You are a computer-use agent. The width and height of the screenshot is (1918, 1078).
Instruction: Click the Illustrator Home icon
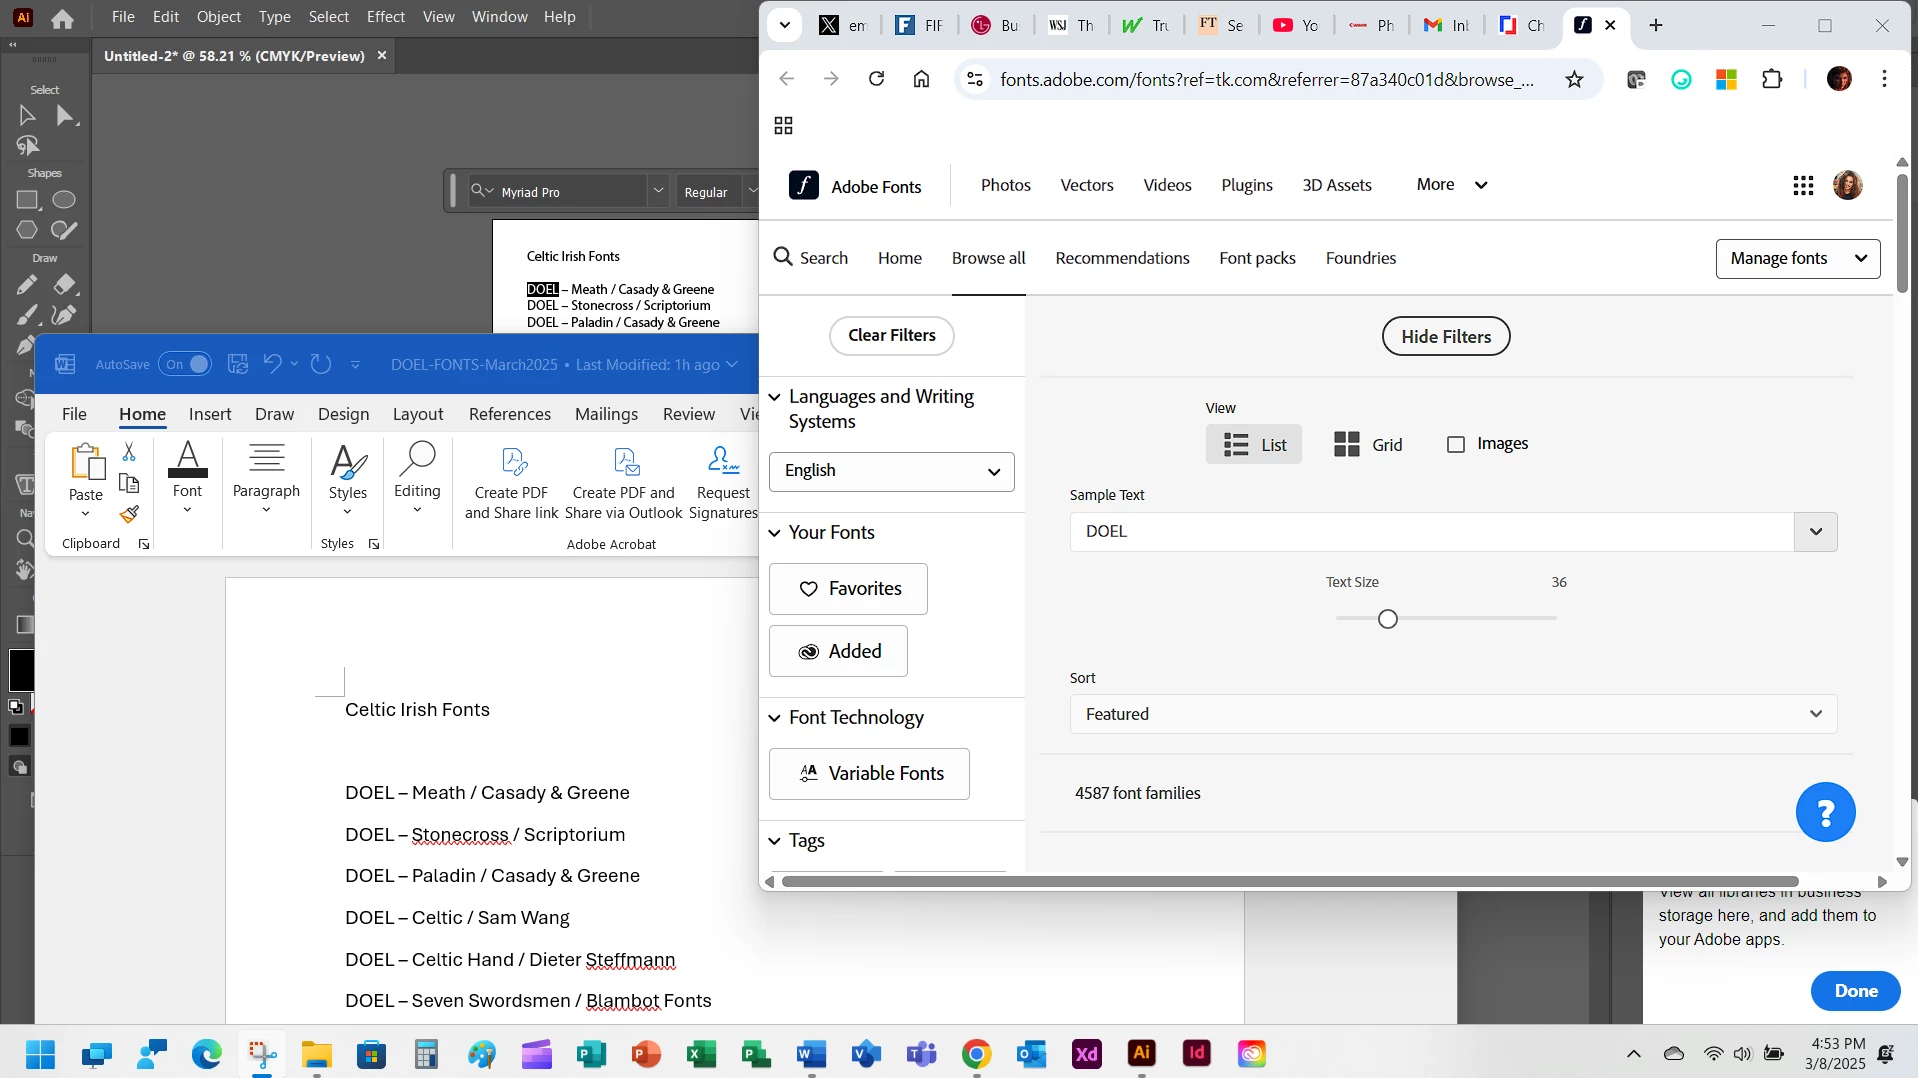click(62, 18)
